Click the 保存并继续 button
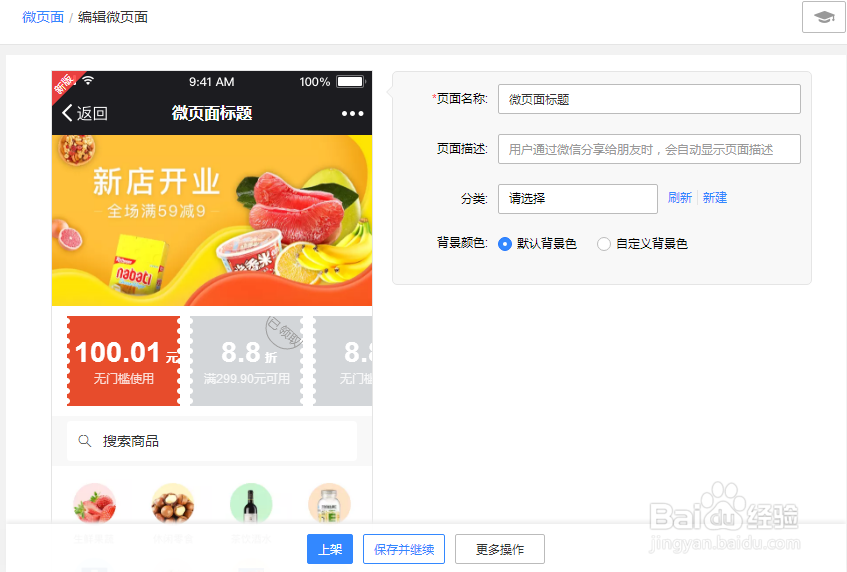The height and width of the screenshot is (572, 847). [x=404, y=549]
